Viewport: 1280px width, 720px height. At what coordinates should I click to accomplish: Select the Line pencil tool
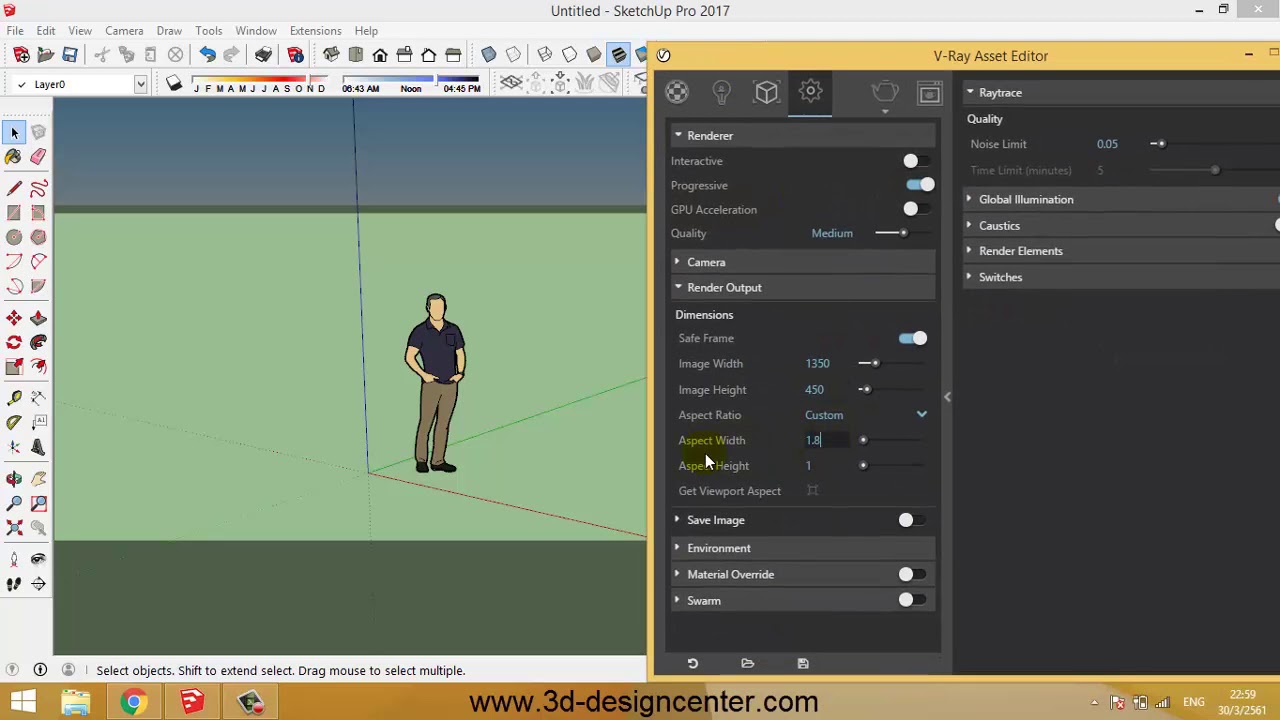click(14, 188)
